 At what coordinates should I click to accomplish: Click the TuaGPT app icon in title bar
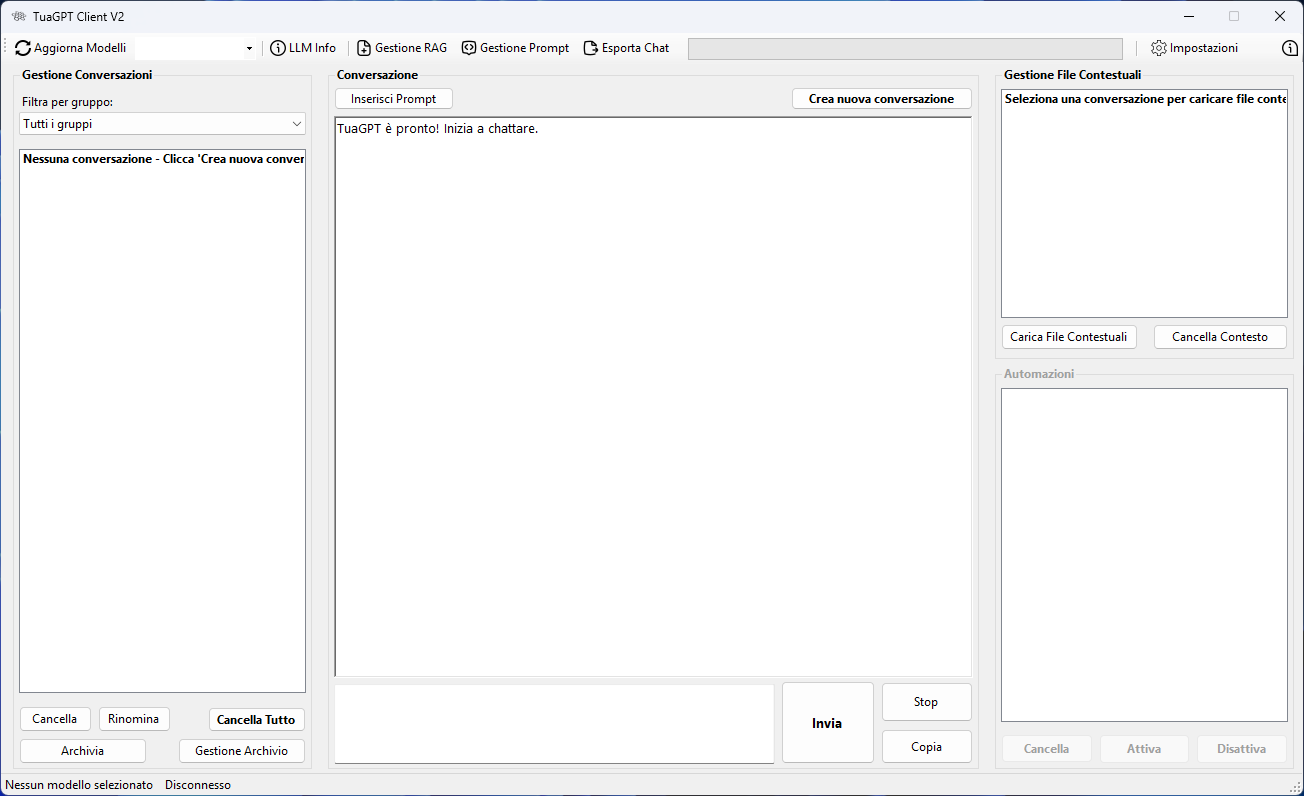[18, 16]
